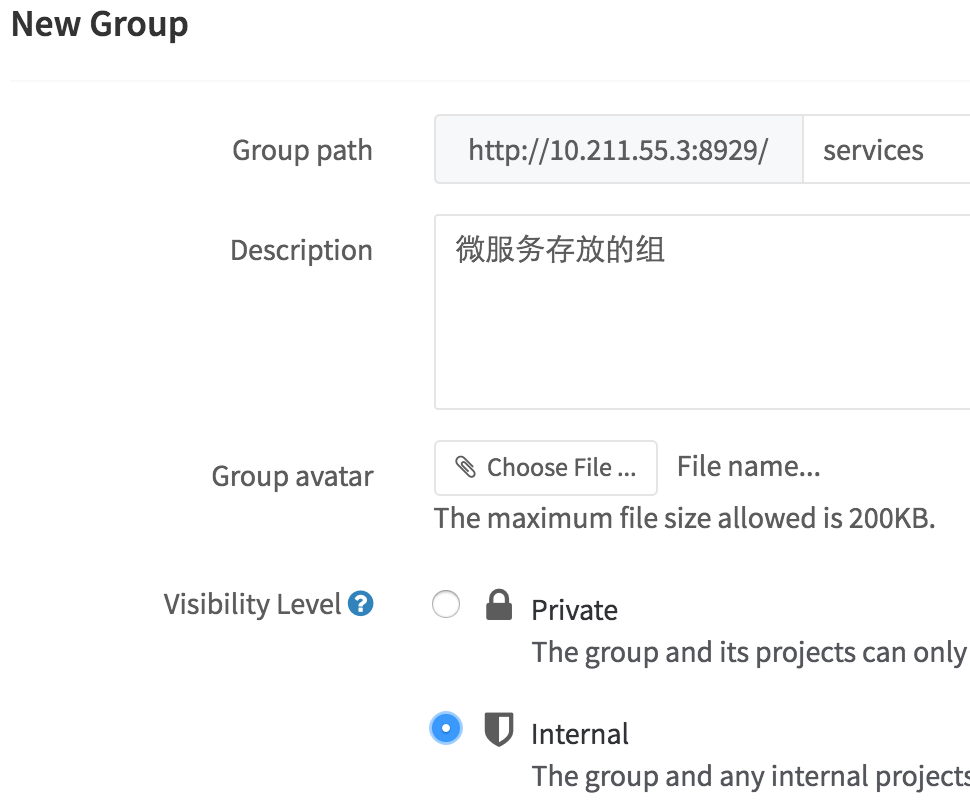Click the http://10.211.55.3:8929/ URL prefix box
Image resolution: width=970 pixels, height=812 pixels.
click(619, 150)
